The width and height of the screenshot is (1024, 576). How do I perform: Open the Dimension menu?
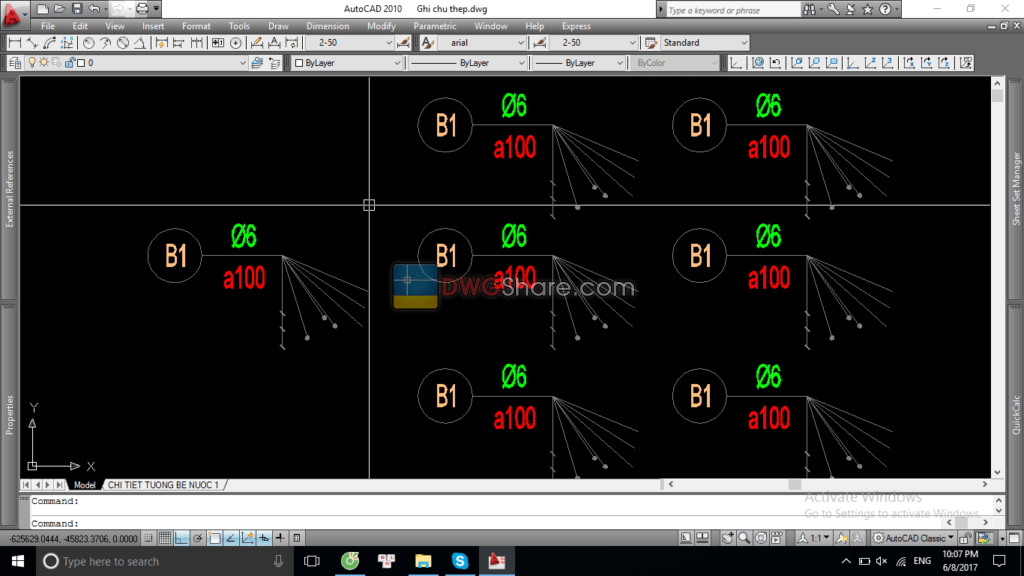pyautogui.click(x=328, y=26)
